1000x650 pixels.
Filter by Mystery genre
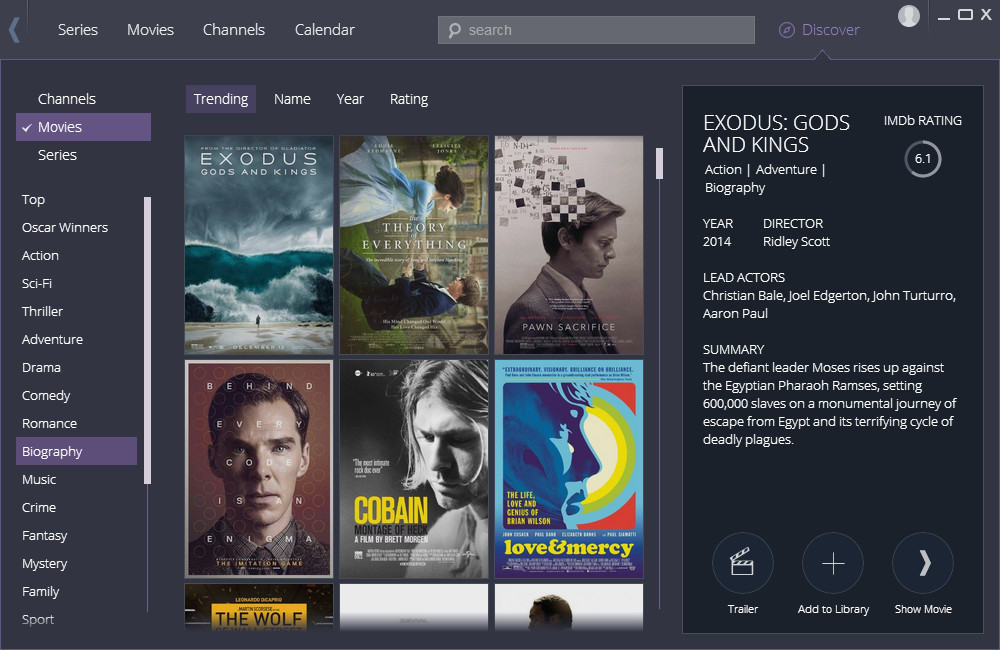pos(45,564)
